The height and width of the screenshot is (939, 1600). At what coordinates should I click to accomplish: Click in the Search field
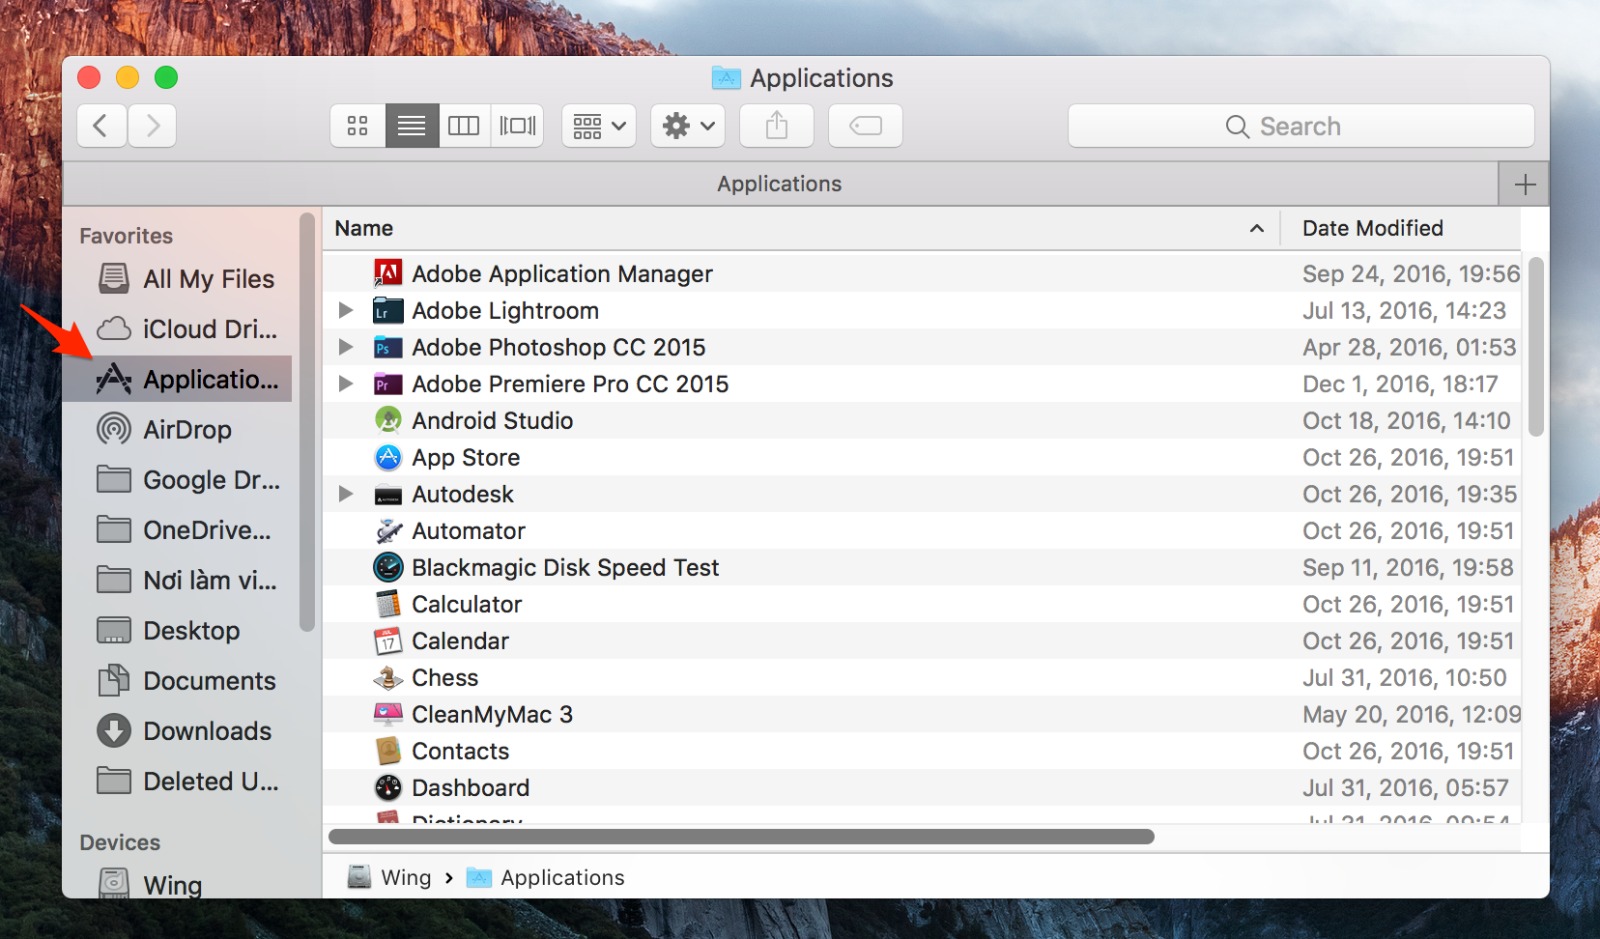click(x=1301, y=126)
